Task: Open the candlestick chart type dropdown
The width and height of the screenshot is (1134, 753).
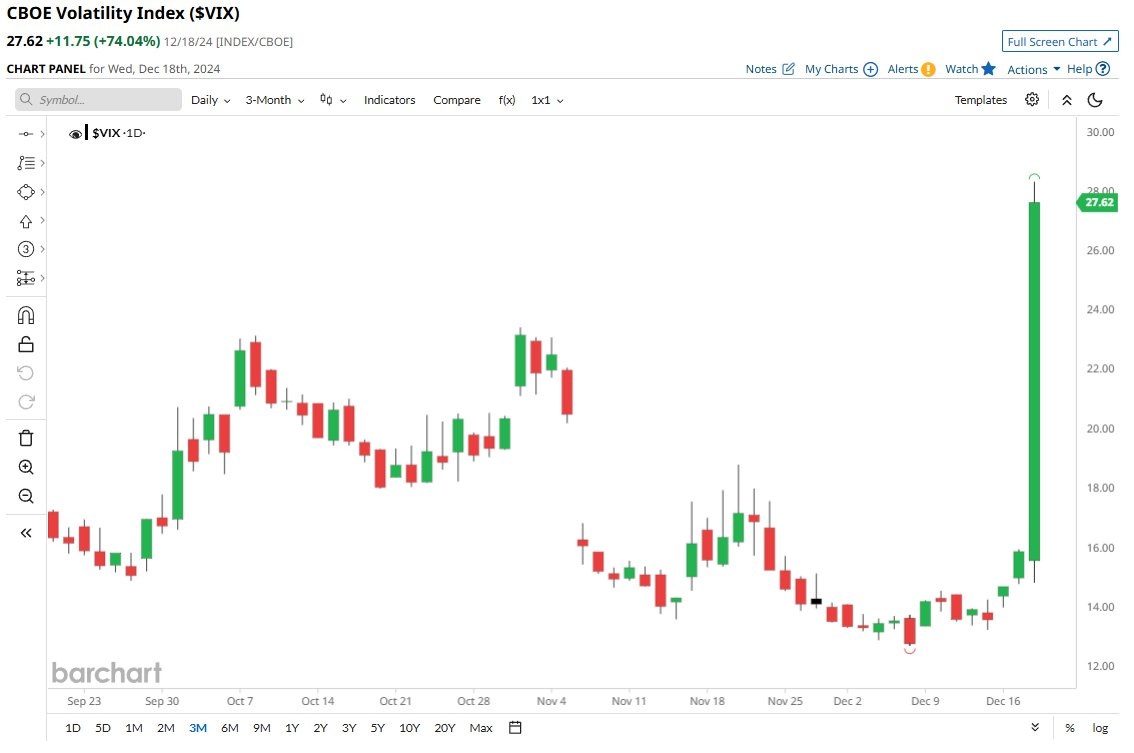Action: coord(333,100)
